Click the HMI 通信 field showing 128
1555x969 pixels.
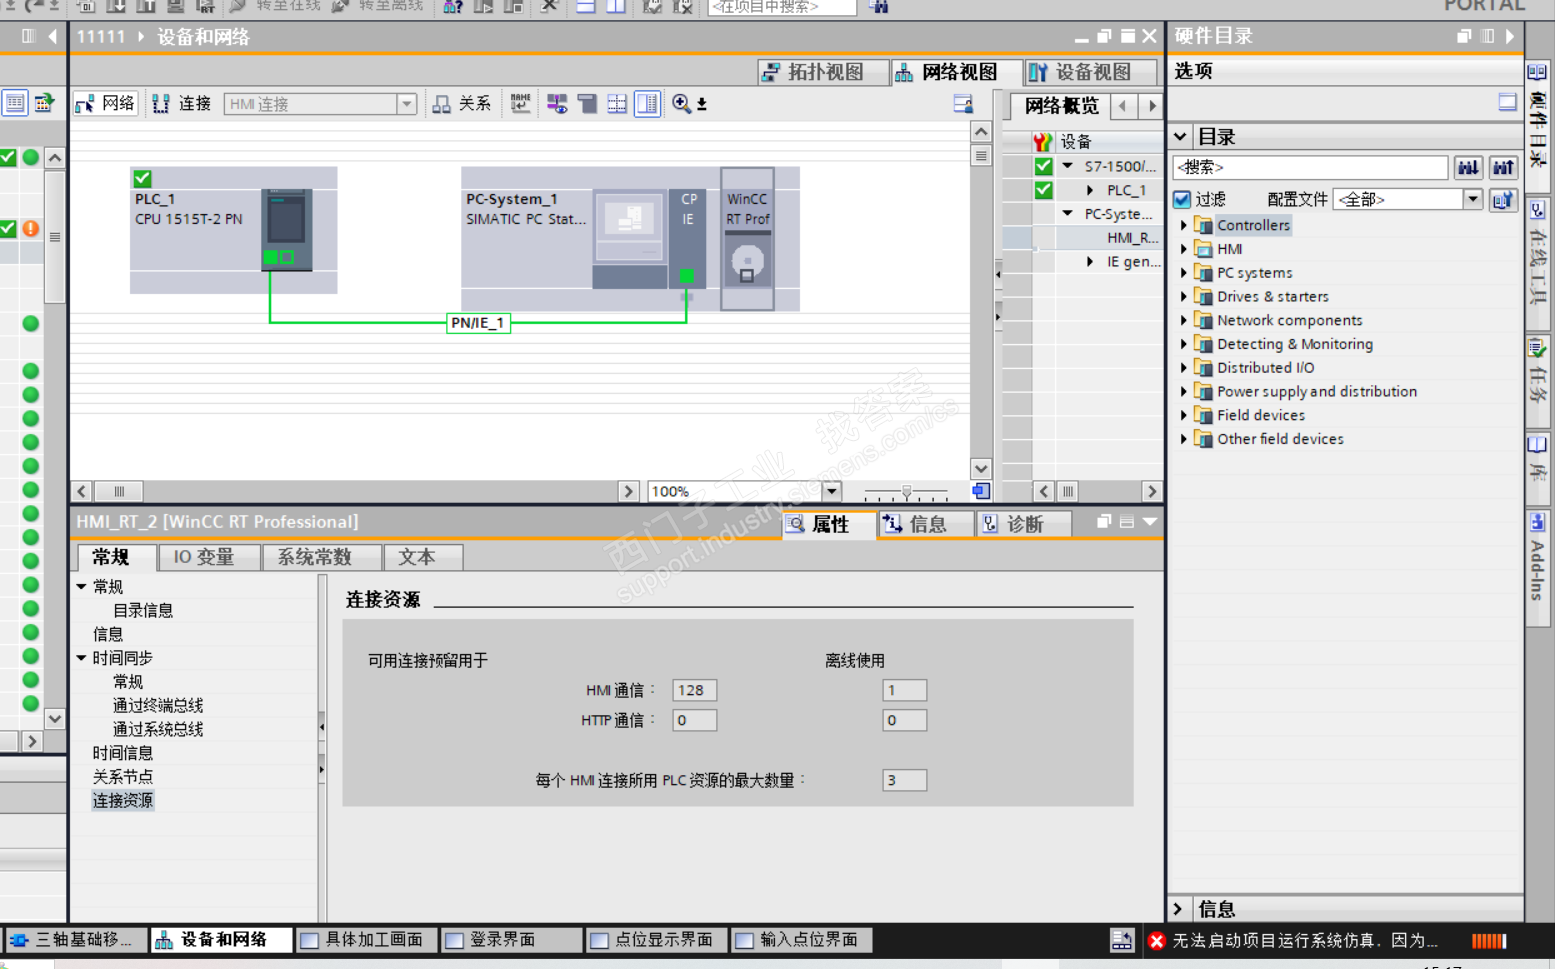(694, 690)
